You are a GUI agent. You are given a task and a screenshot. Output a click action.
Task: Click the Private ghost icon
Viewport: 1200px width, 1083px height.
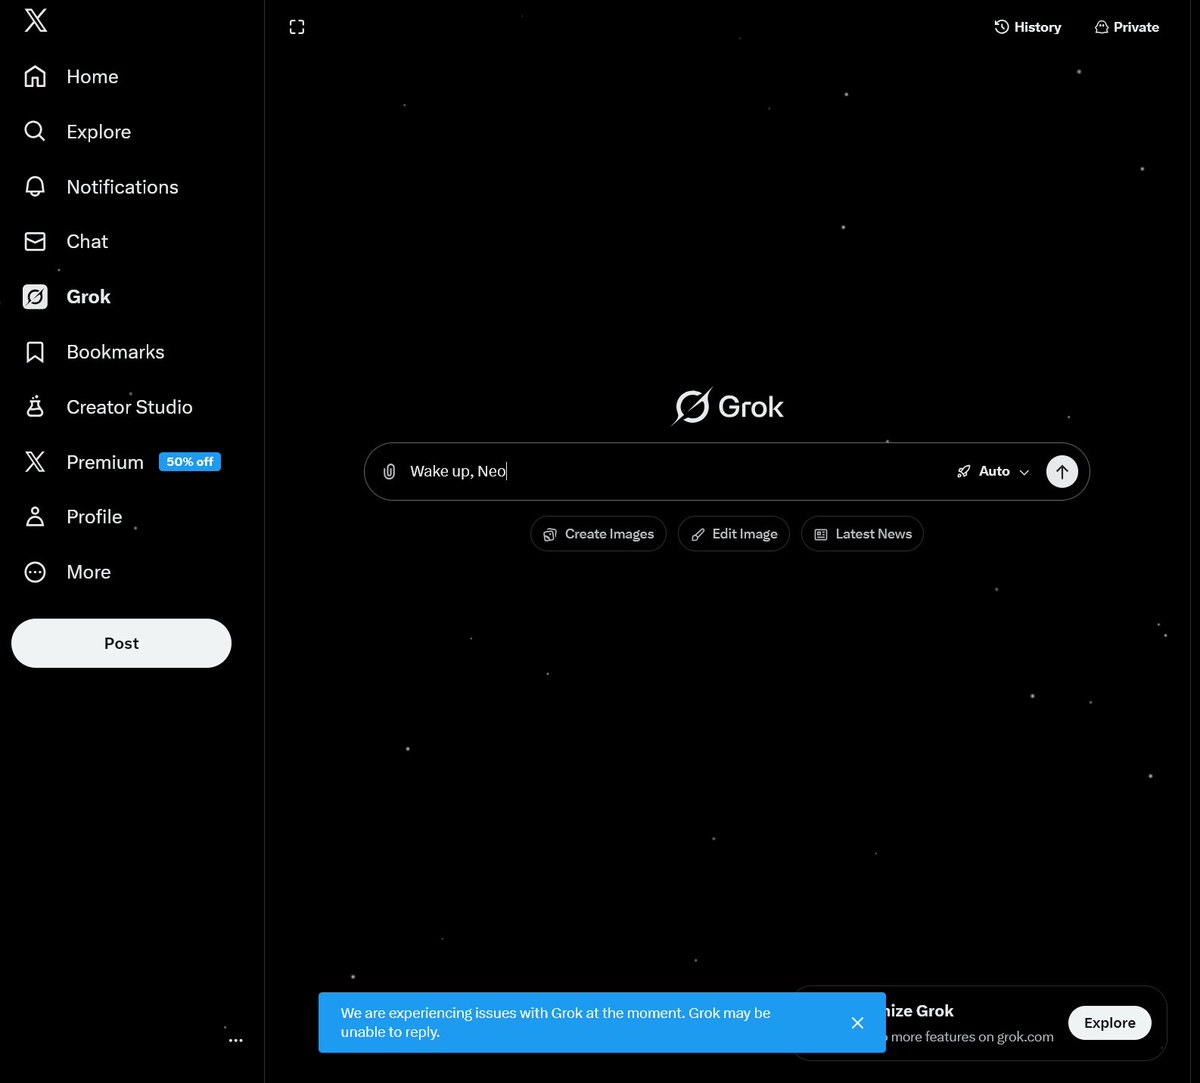tap(1102, 27)
